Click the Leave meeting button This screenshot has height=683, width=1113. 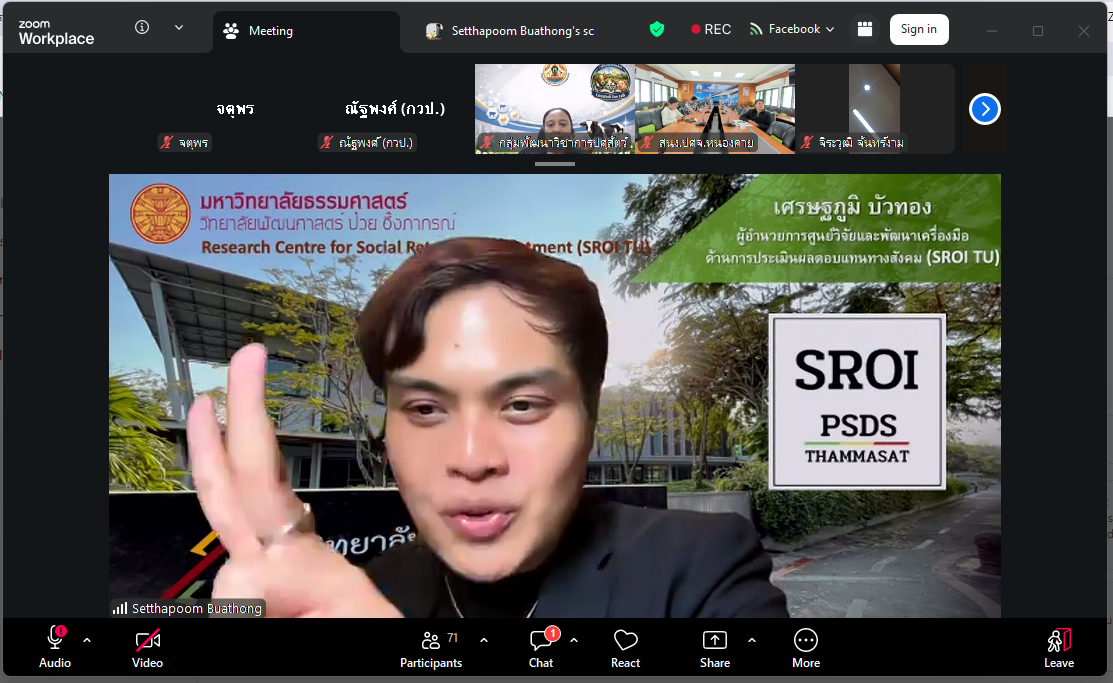1059,648
